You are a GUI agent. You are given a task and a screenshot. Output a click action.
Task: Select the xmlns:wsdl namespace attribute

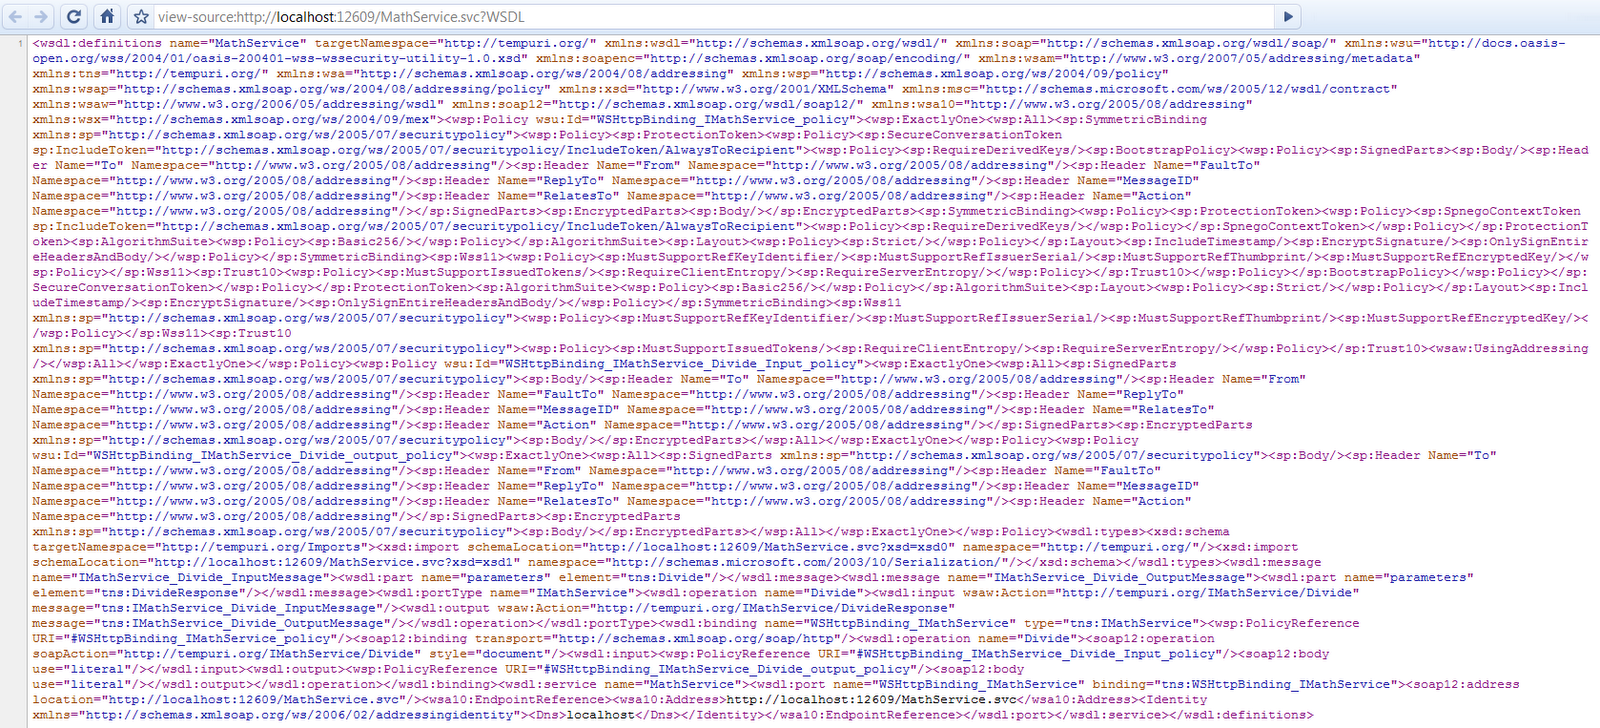click(776, 43)
